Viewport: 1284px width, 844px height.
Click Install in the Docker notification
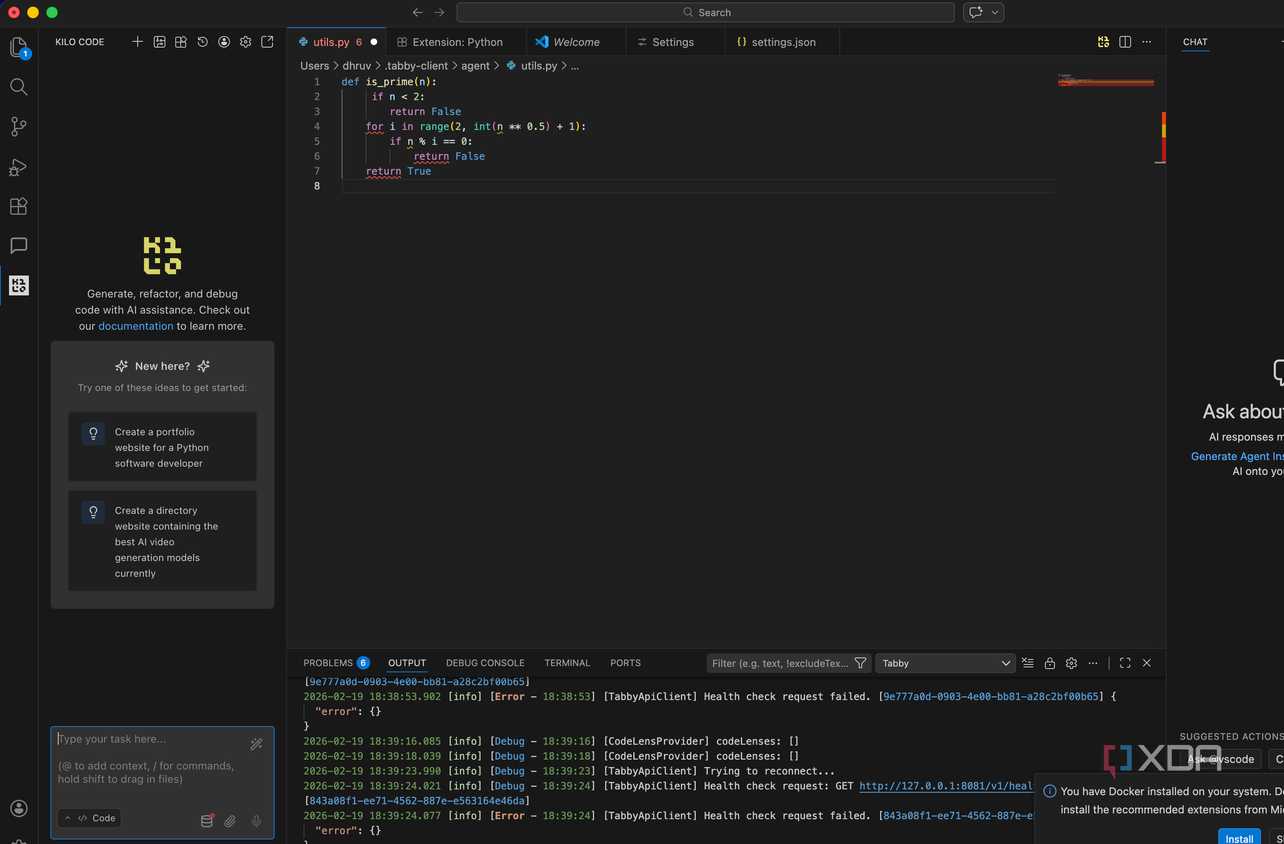tap(1239, 838)
